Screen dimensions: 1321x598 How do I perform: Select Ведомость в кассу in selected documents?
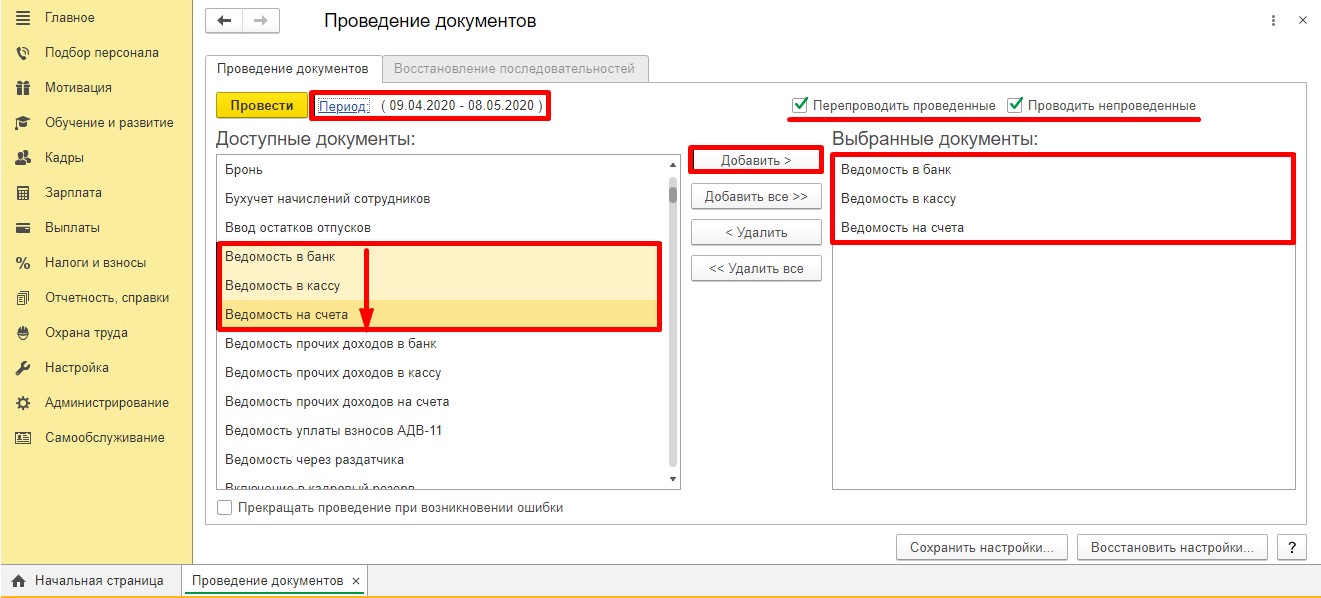coord(1063,199)
